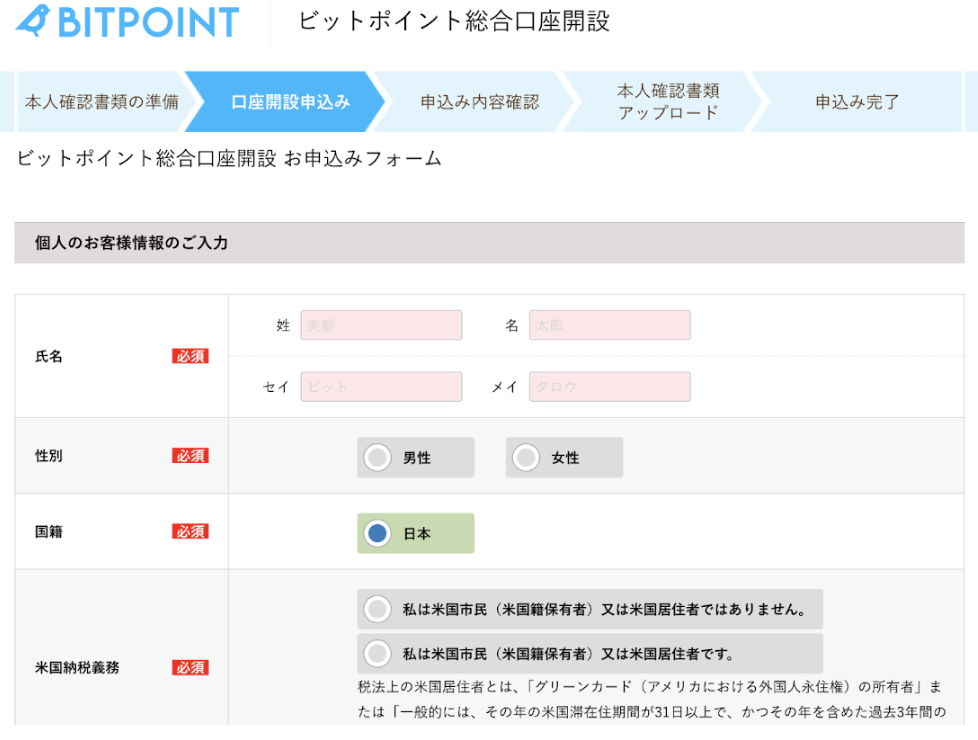Image resolution: width=978 pixels, height=740 pixels.
Task: Click the 性別 row label
Action: coord(49,455)
